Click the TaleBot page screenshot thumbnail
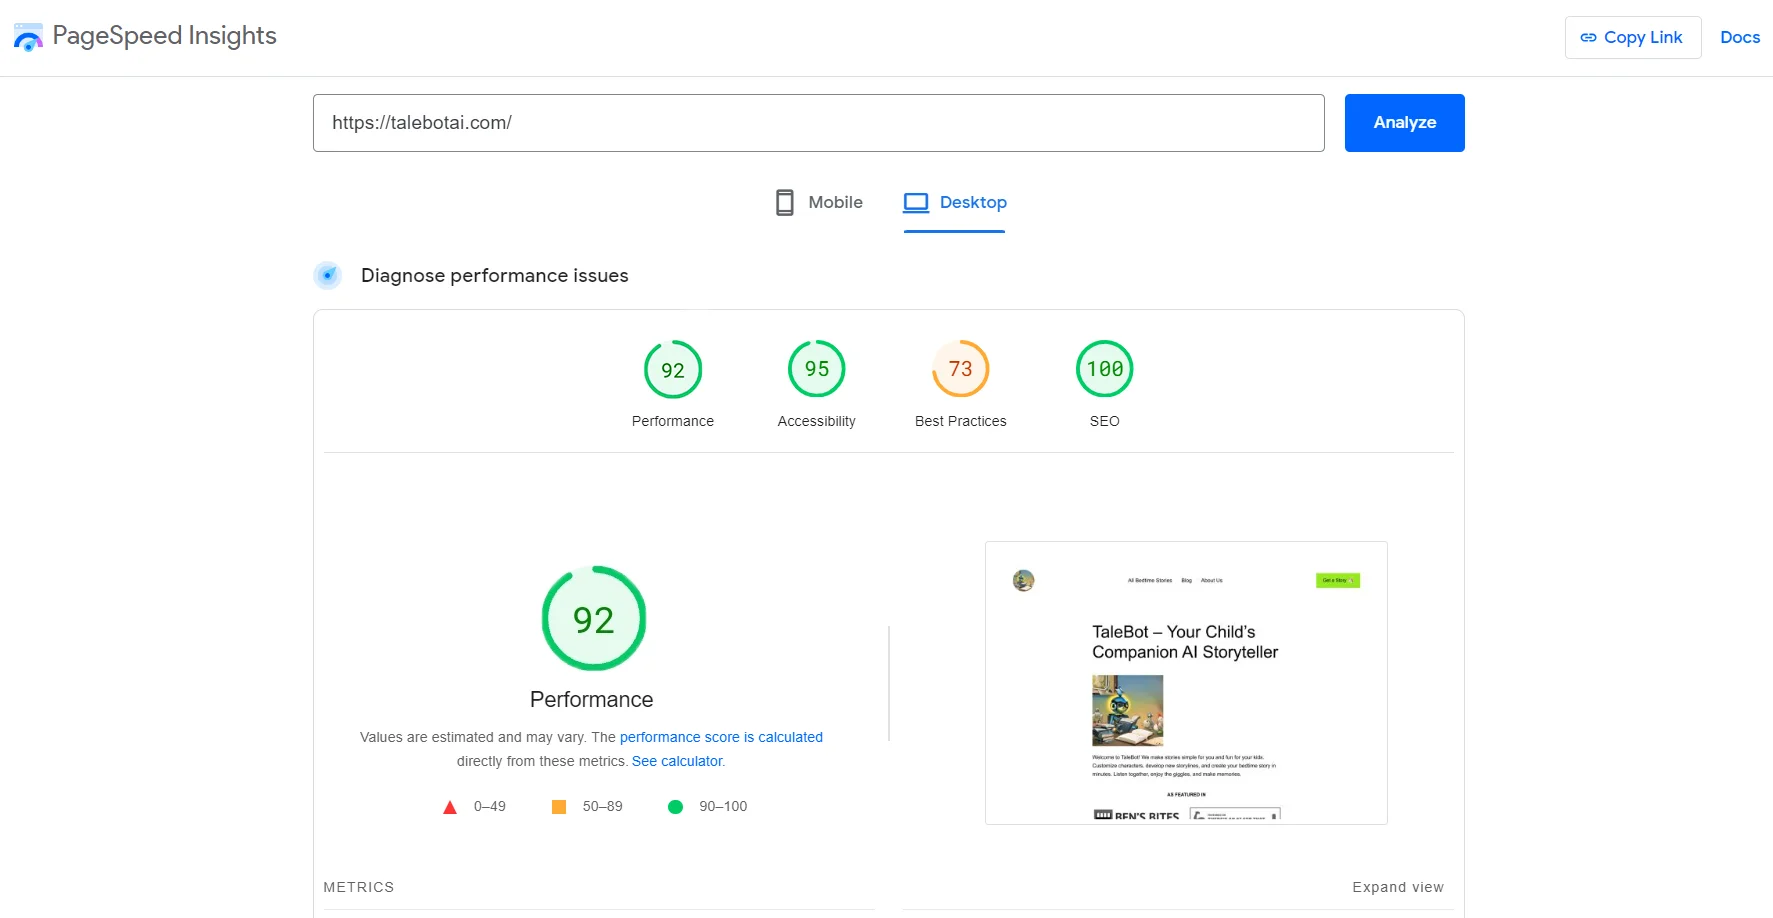The width and height of the screenshot is (1773, 918). (1186, 683)
